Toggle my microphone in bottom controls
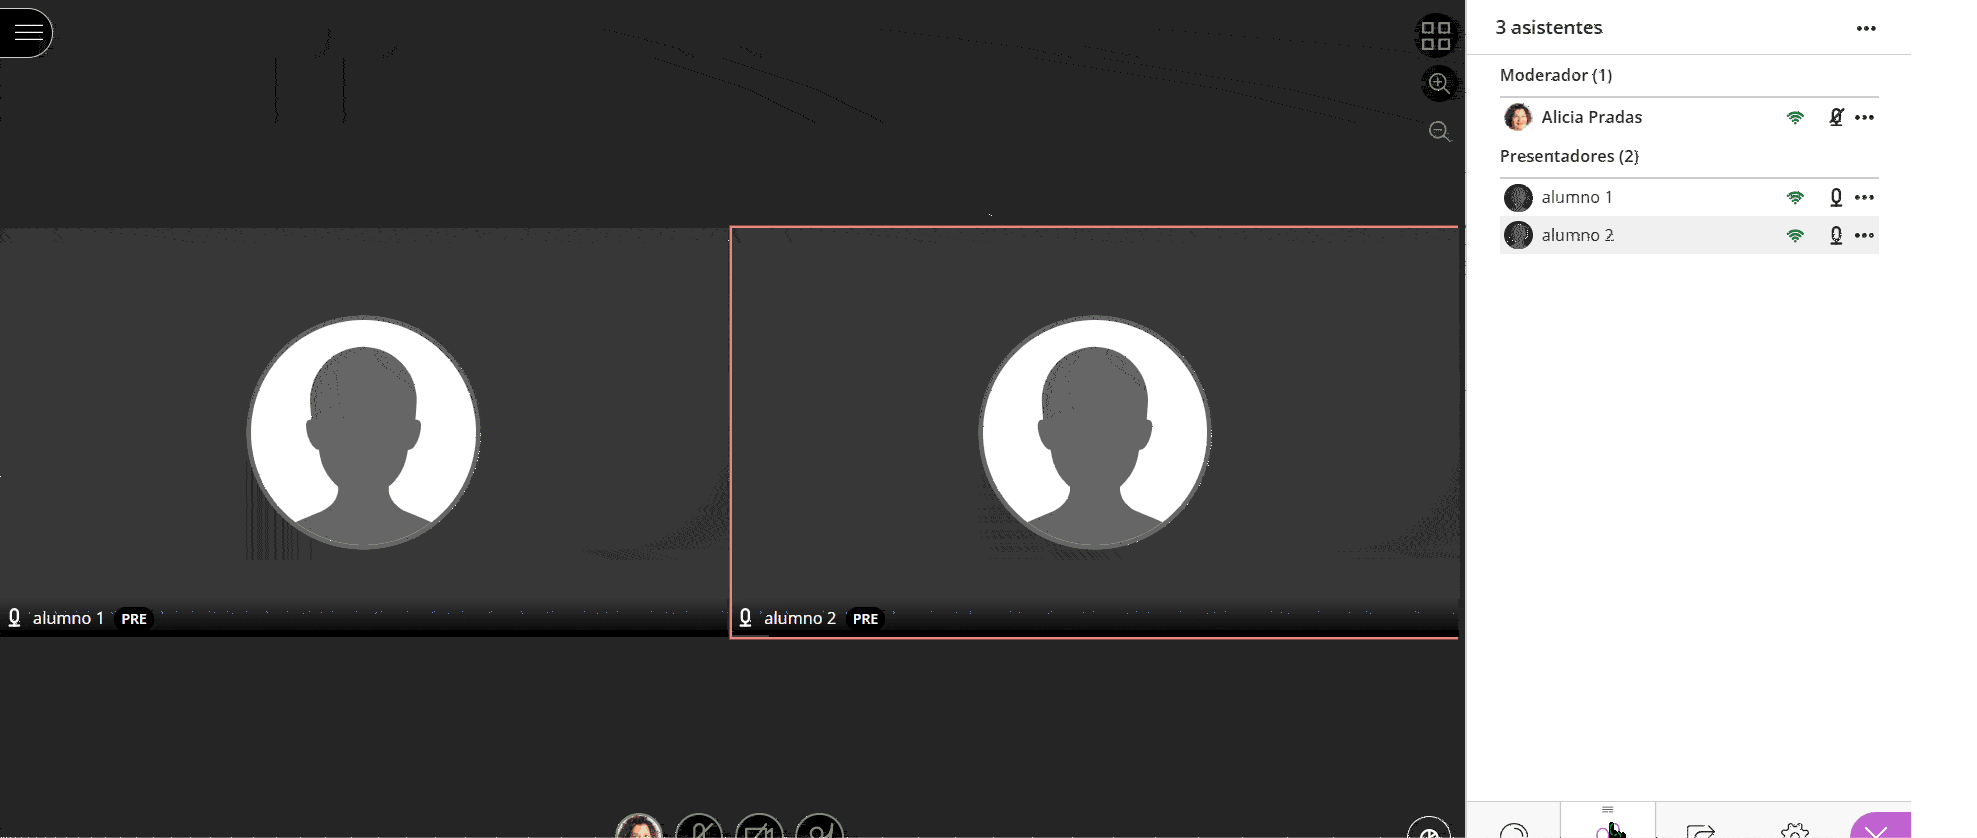The height and width of the screenshot is (838, 1977). (x=699, y=827)
